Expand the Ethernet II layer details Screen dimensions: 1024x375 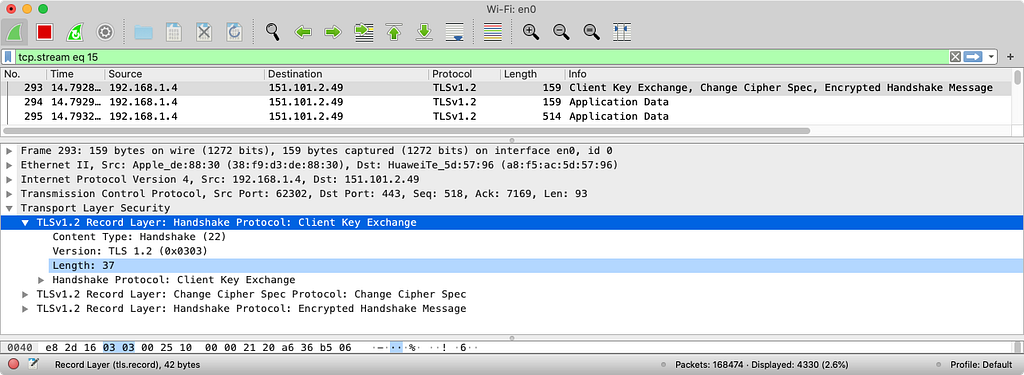[x=9, y=165]
